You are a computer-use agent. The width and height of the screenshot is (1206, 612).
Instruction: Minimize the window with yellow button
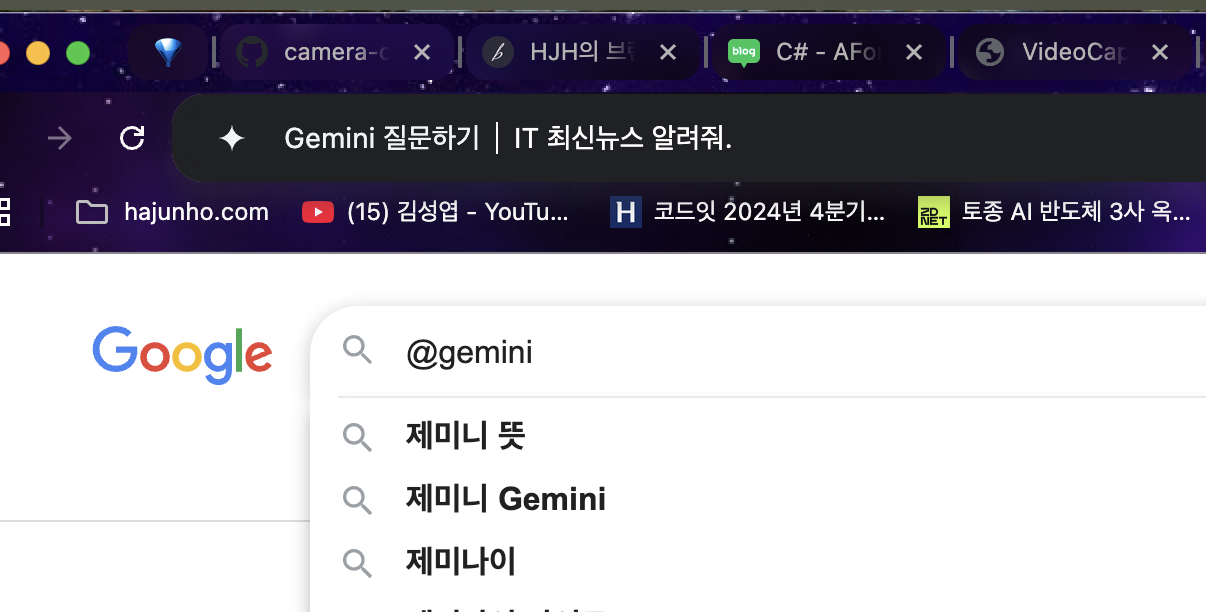[x=38, y=53]
